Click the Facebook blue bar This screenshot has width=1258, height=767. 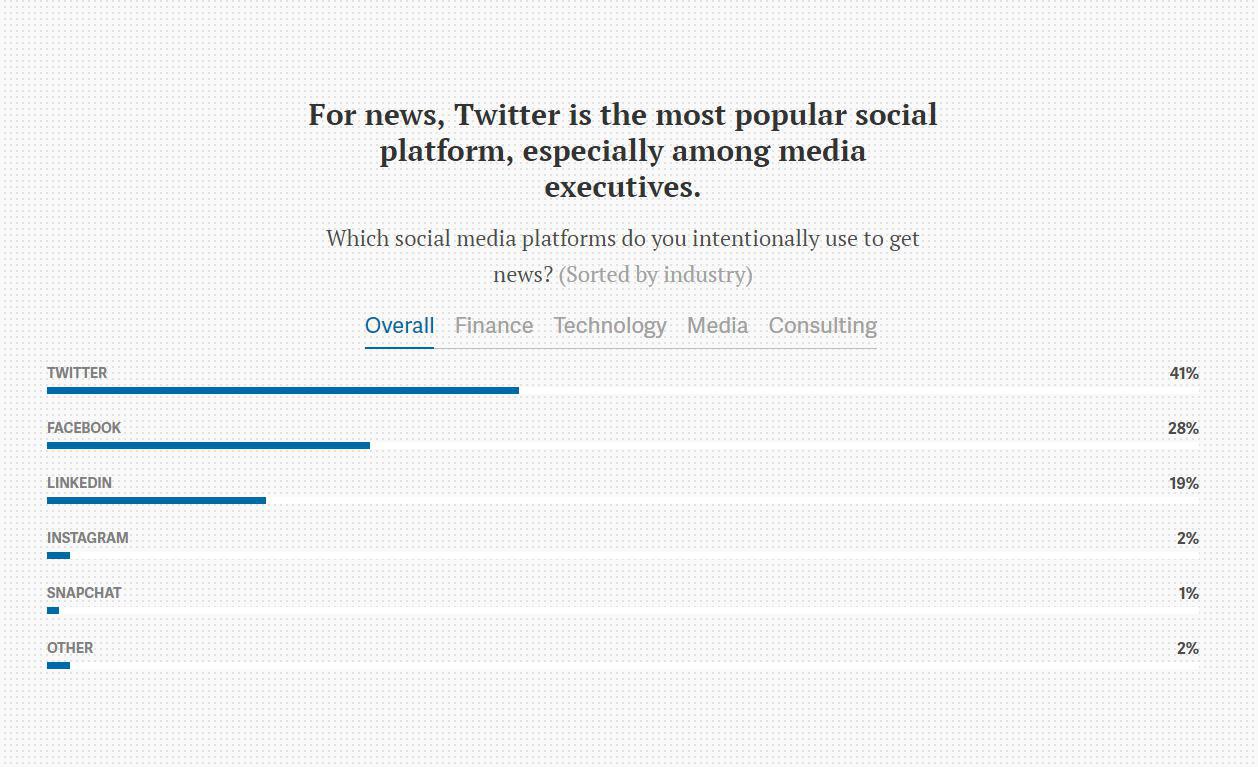coord(208,445)
